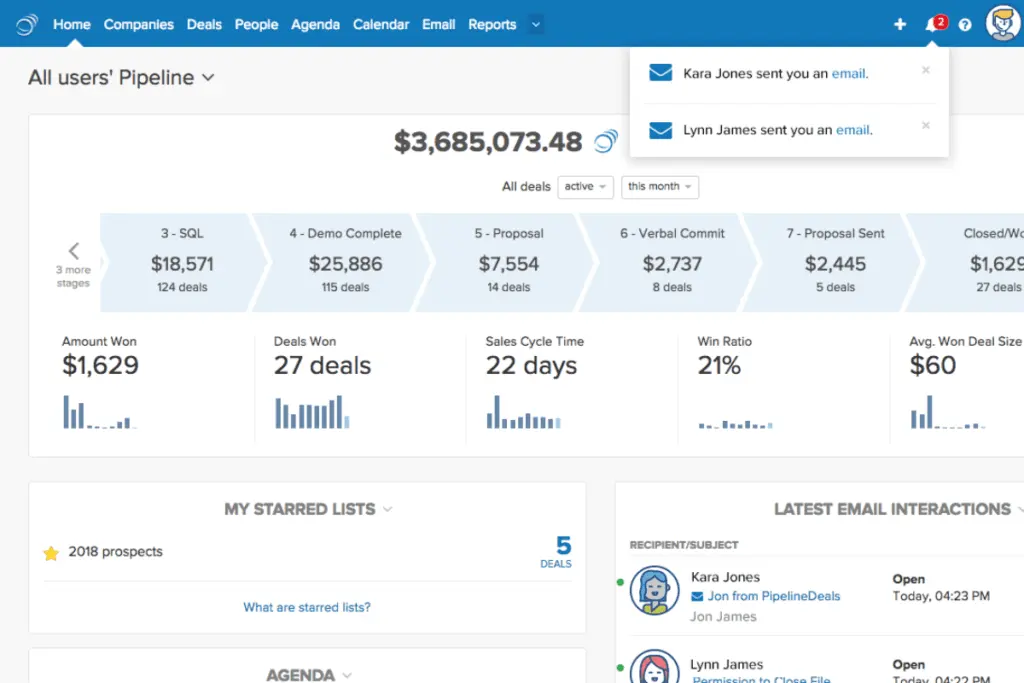Click the 27 deals Deals Won value
This screenshot has width=1024, height=683.
coord(323,366)
